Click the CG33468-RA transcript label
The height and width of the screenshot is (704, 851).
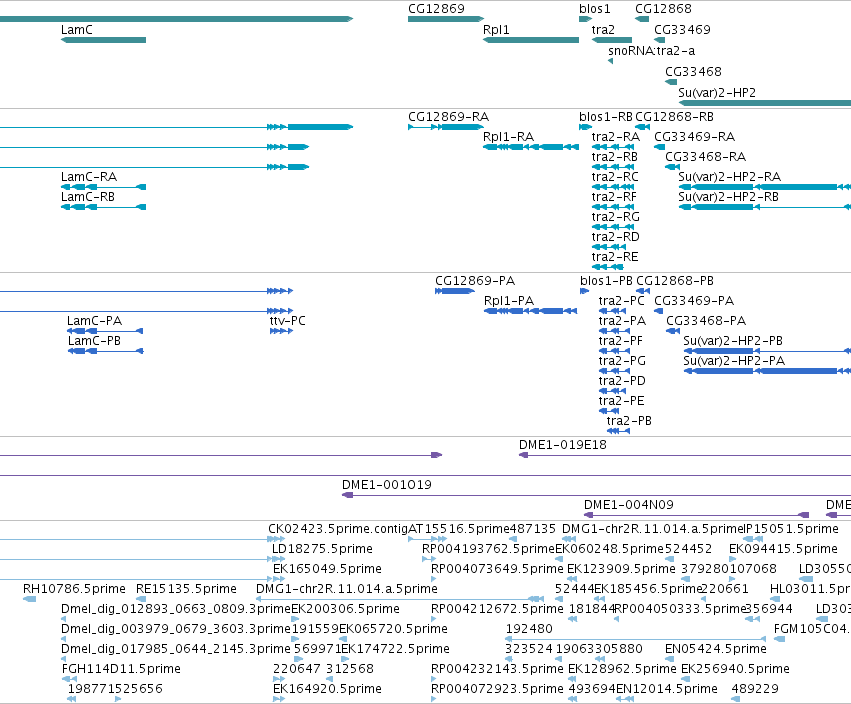pyautogui.click(x=706, y=157)
